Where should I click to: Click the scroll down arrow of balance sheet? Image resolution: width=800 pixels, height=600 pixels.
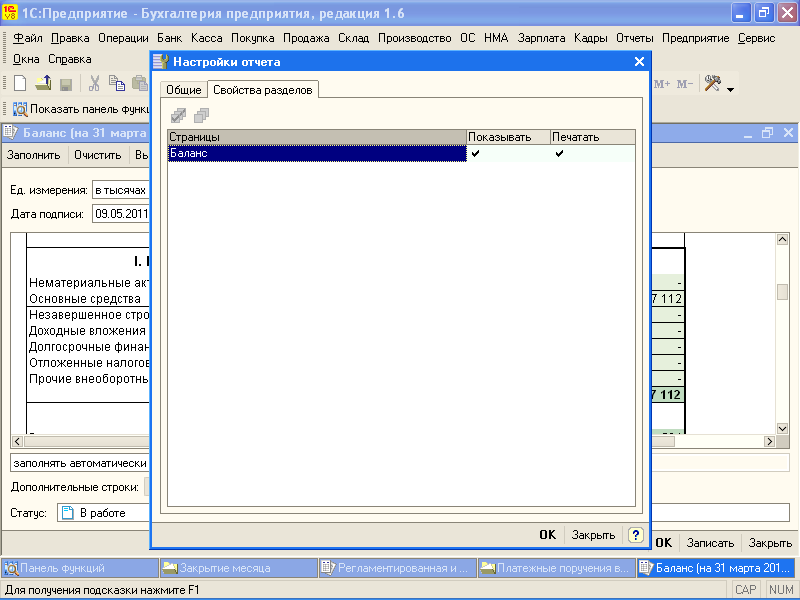coord(782,429)
